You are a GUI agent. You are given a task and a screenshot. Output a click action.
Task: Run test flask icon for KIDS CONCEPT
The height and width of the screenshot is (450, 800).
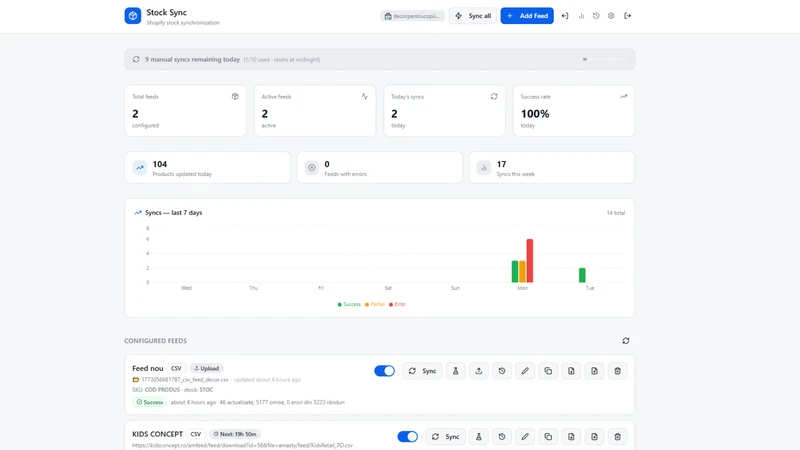point(479,437)
